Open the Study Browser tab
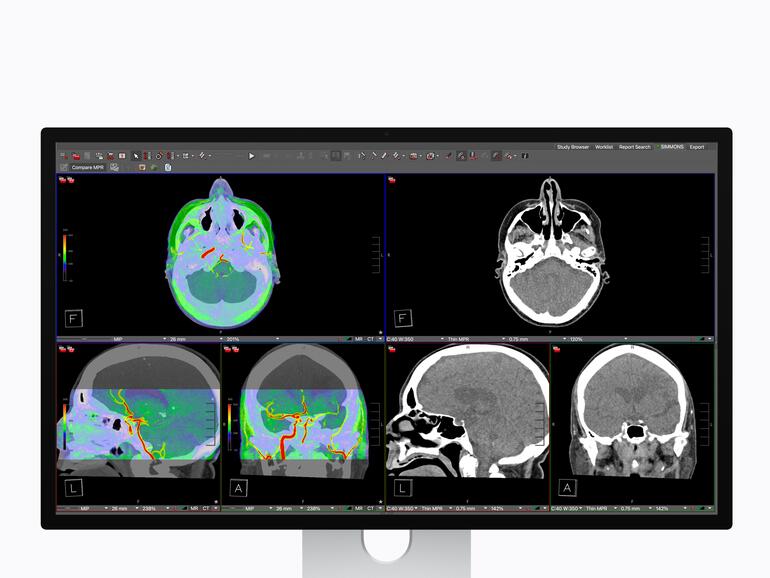This screenshot has width=770, height=578. tap(573, 147)
